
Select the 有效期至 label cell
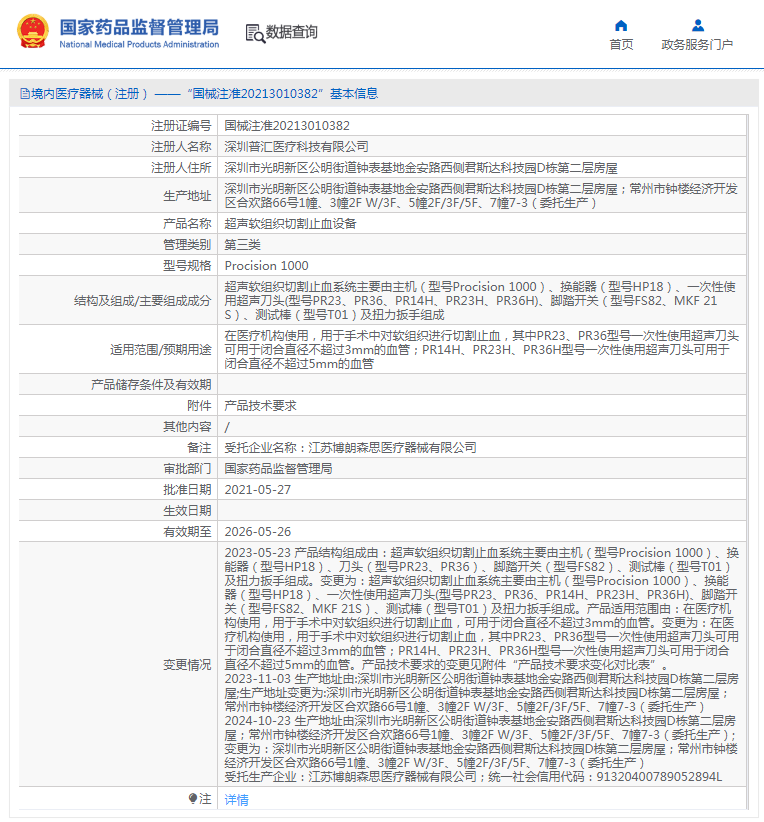119,532
